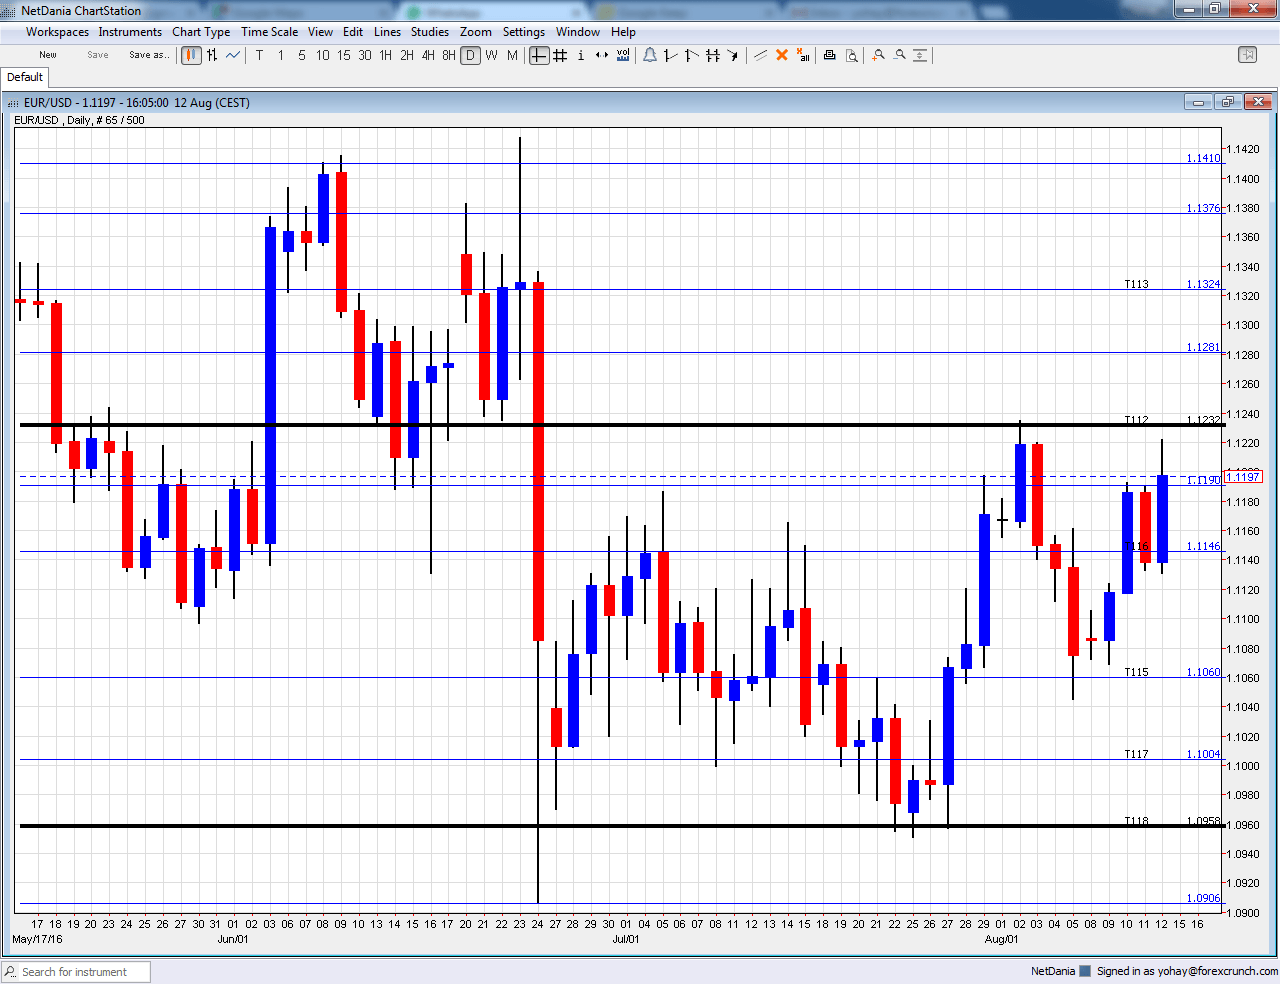Image resolution: width=1280 pixels, height=984 pixels.
Task: Click the print preview icon
Action: click(851, 55)
